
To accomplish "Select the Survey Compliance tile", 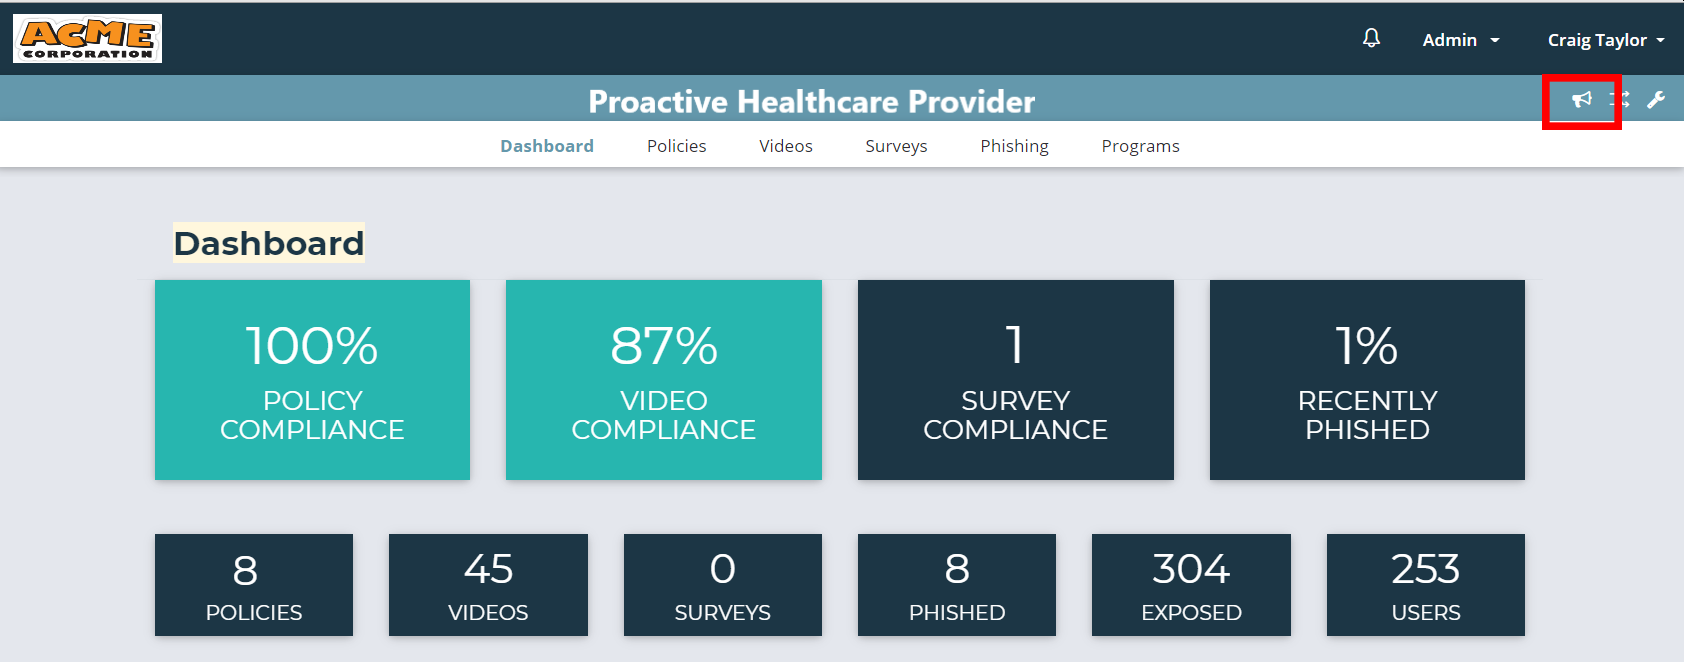I will (x=1015, y=380).
